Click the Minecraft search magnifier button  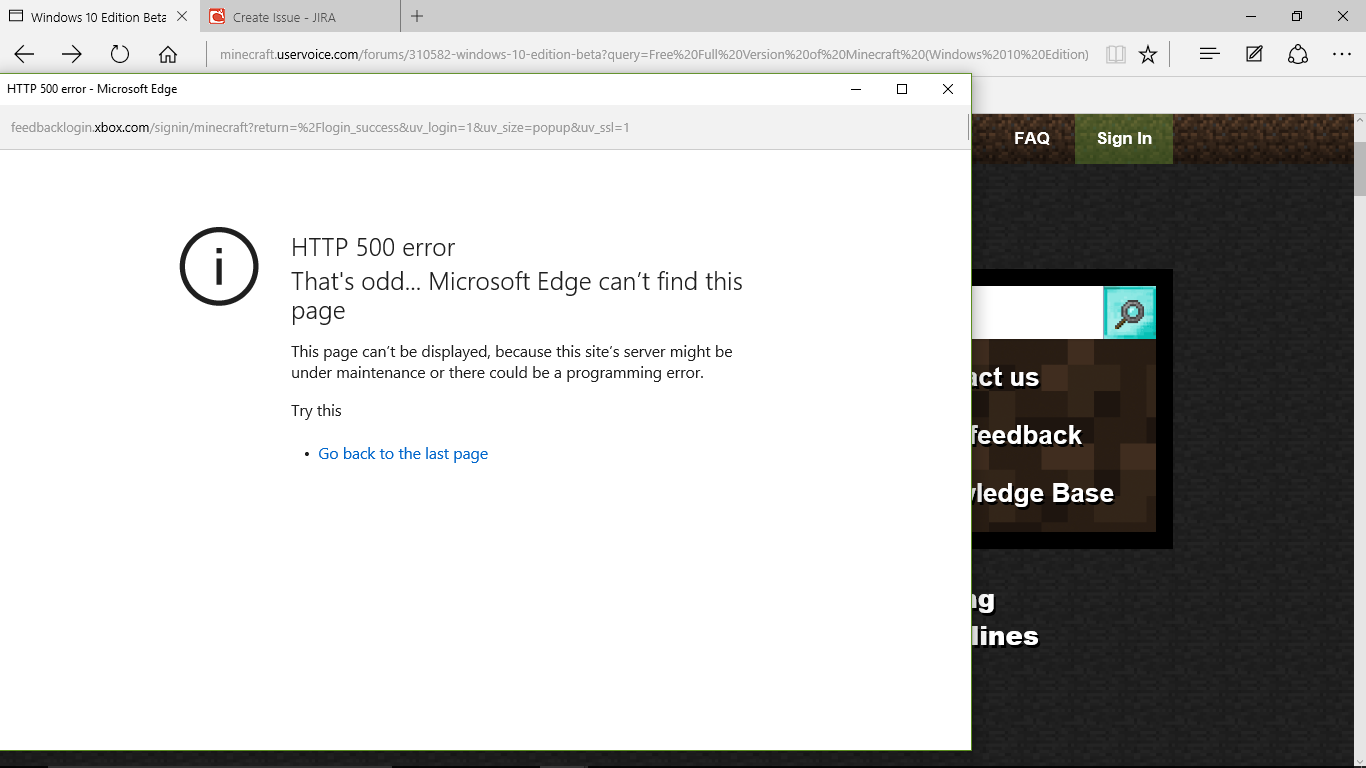coord(1129,313)
